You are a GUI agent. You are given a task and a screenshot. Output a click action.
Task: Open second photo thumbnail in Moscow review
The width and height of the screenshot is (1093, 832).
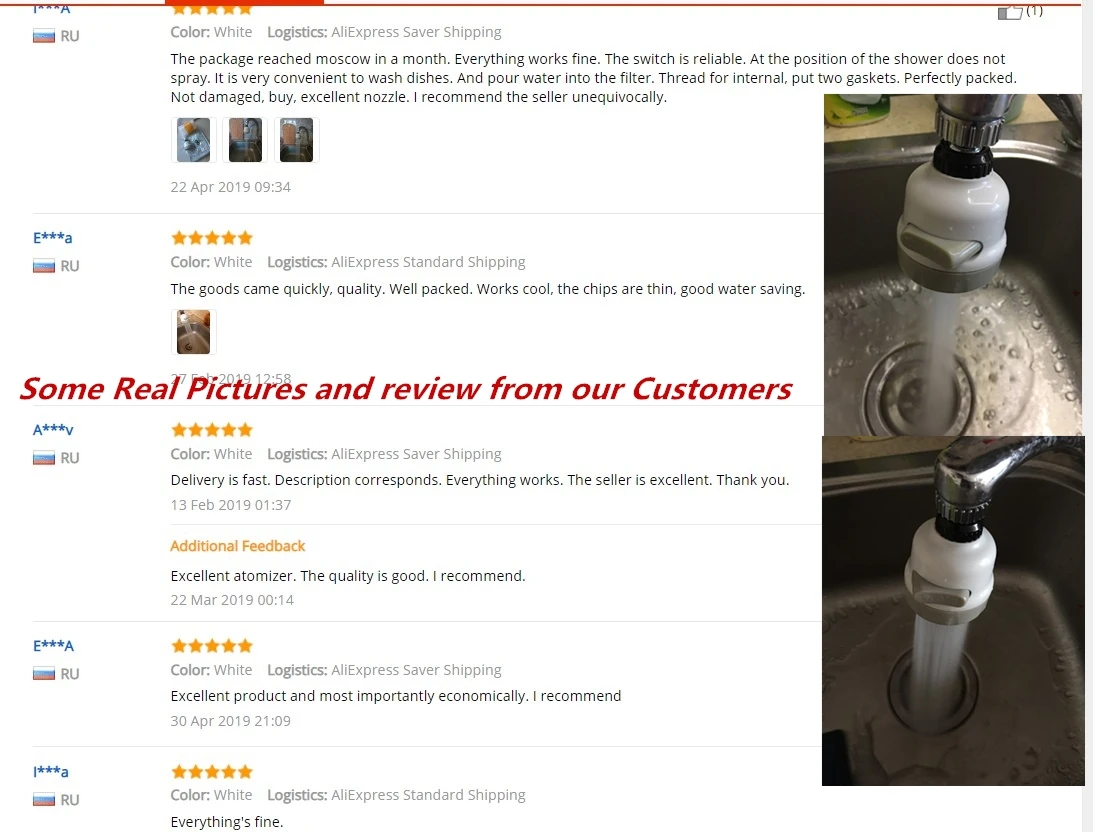pos(245,140)
